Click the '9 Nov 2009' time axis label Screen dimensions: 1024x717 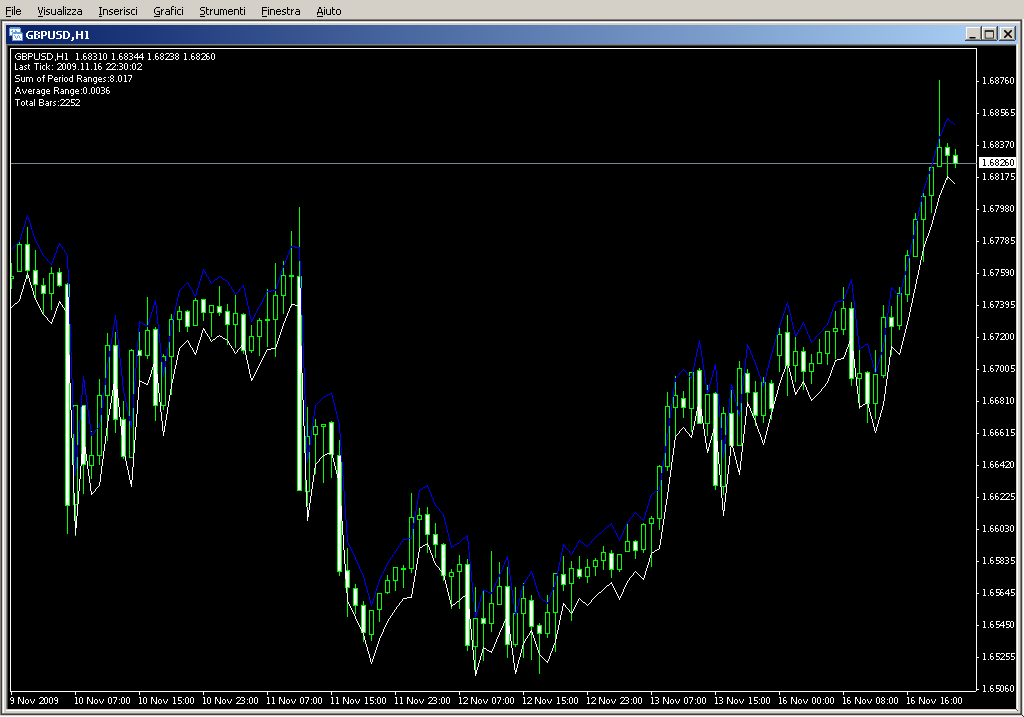coord(35,701)
